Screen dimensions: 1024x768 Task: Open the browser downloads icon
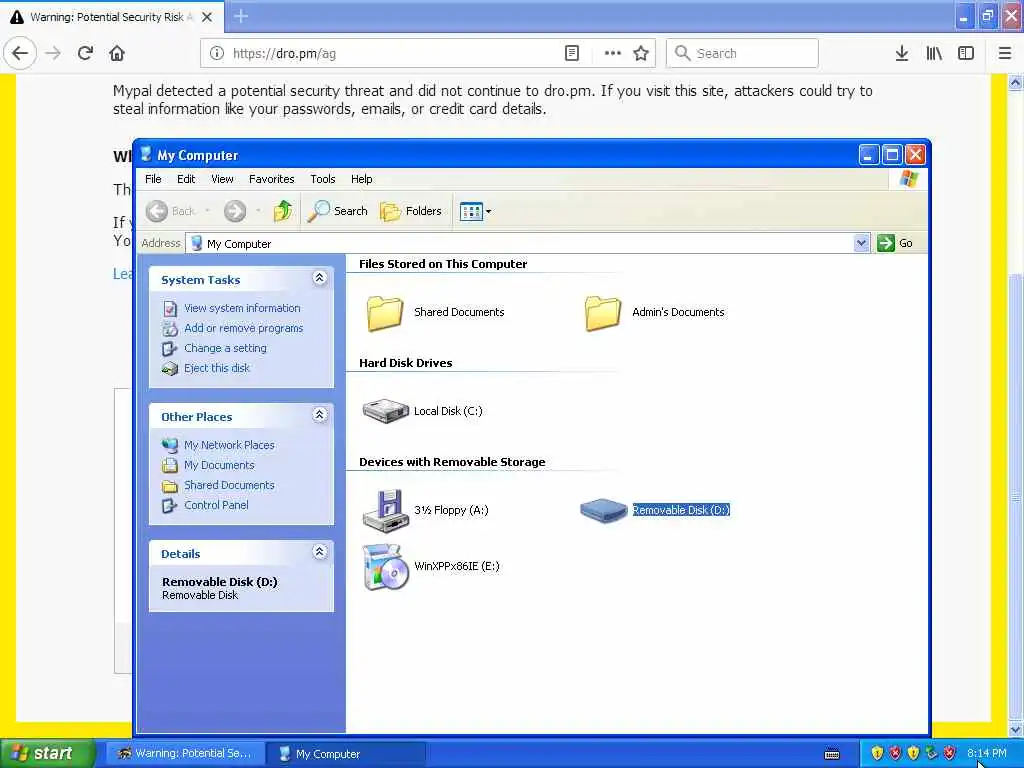click(x=901, y=54)
